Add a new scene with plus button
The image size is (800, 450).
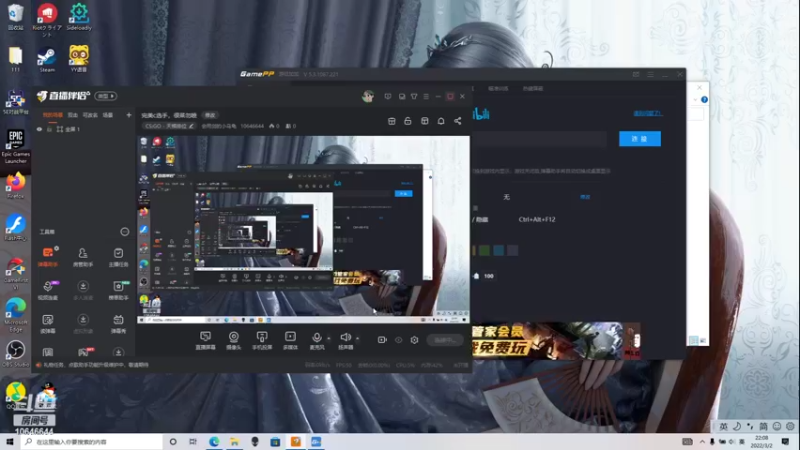coord(129,115)
